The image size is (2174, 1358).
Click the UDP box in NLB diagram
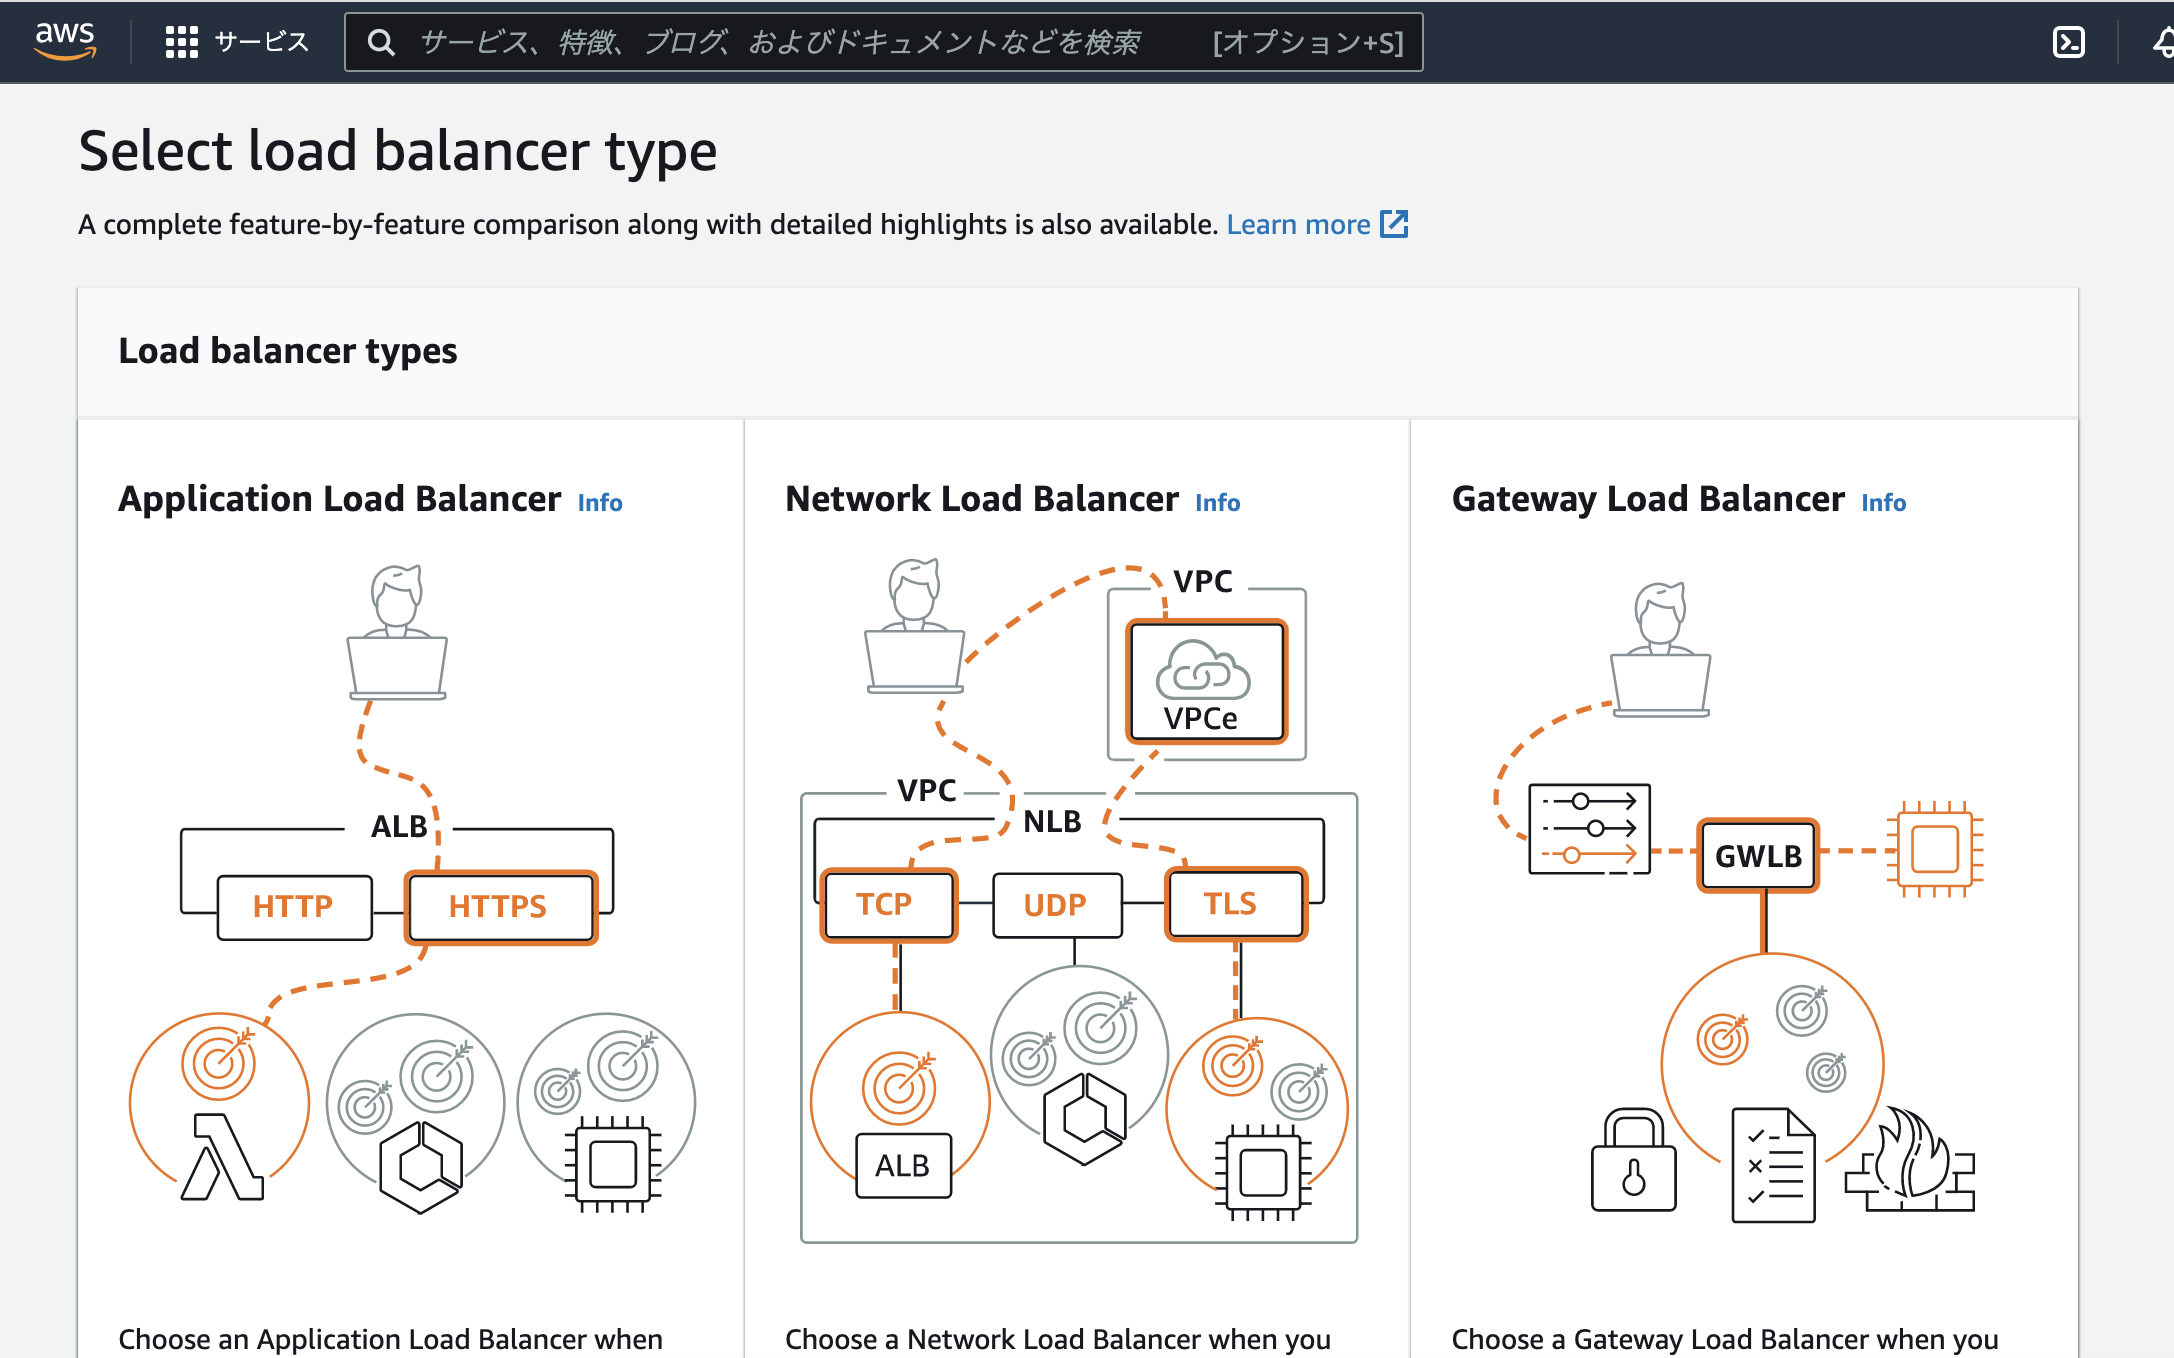coord(1056,905)
